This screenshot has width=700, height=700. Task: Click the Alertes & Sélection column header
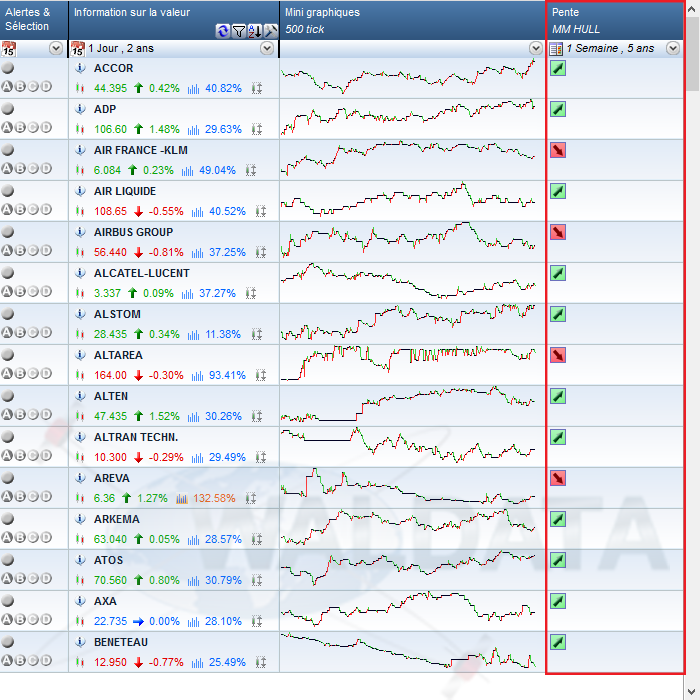tap(34, 20)
